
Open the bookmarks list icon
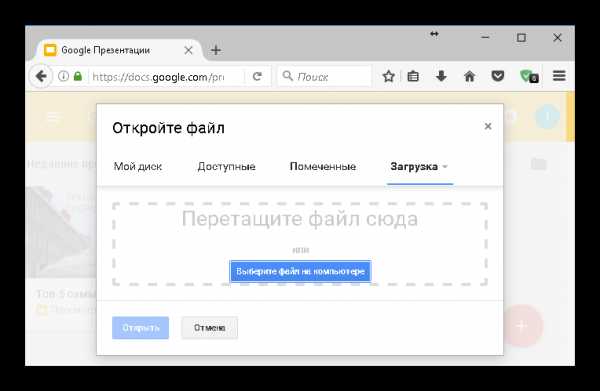coord(413,76)
